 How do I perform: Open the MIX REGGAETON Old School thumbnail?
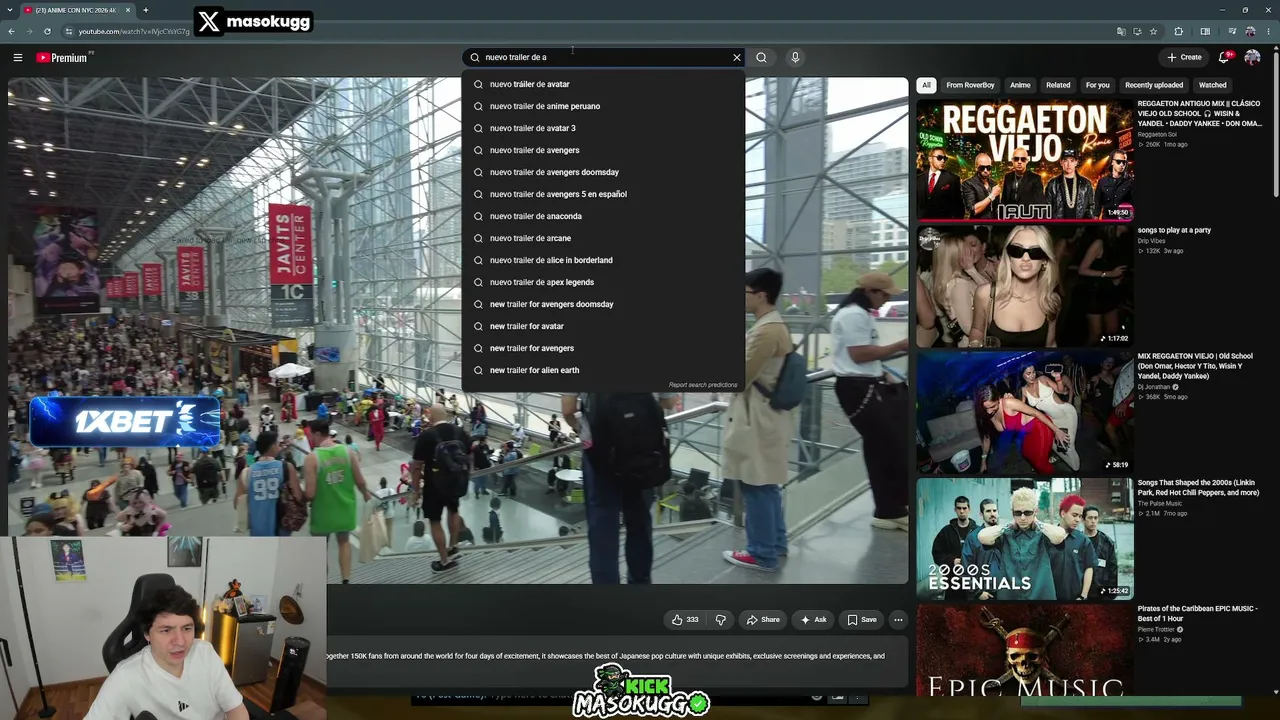(1025, 412)
